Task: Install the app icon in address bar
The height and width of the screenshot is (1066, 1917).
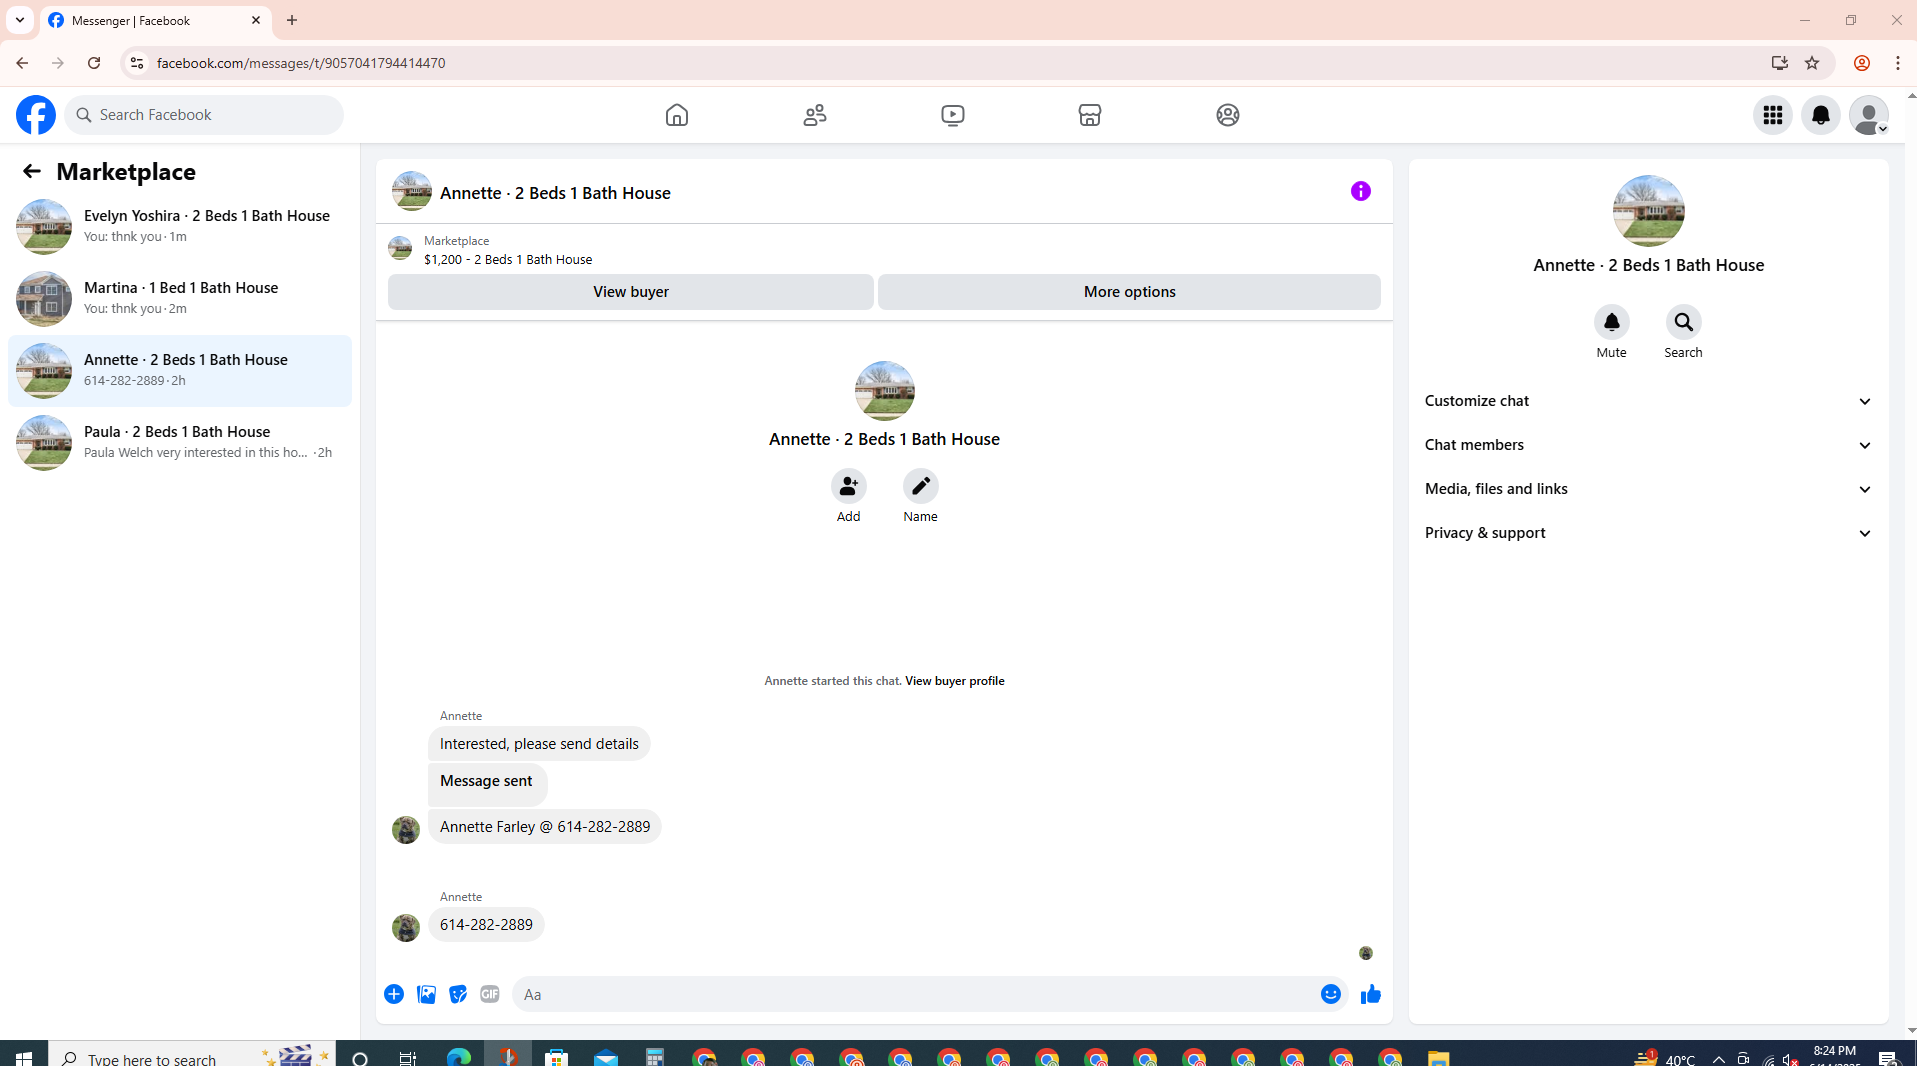Action: 1779,63
